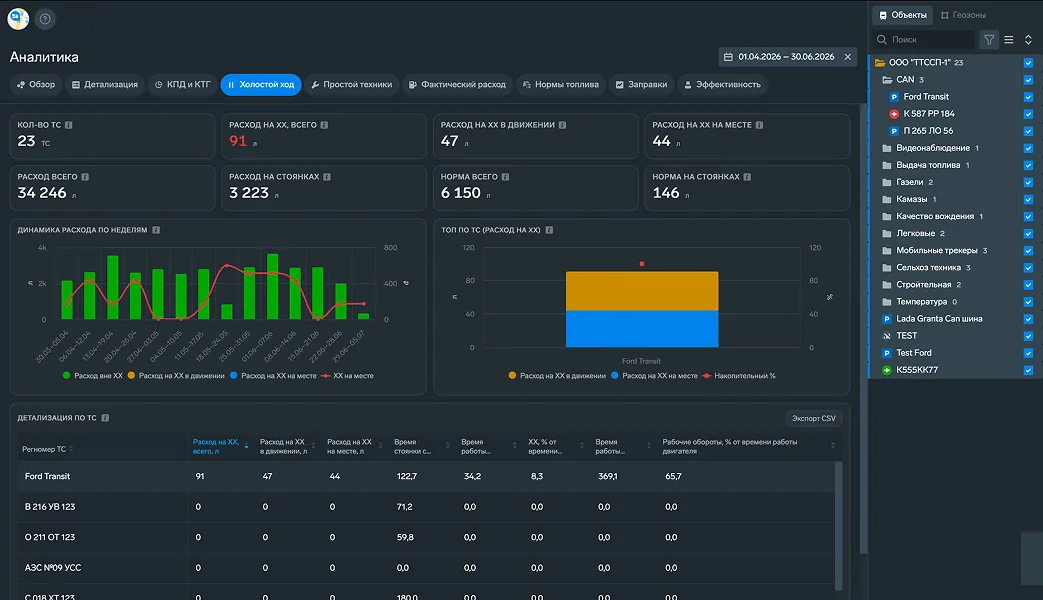The image size is (1043, 600).
Task: Toggle checkbox for Сельхоз техника
Action: tap(1028, 267)
